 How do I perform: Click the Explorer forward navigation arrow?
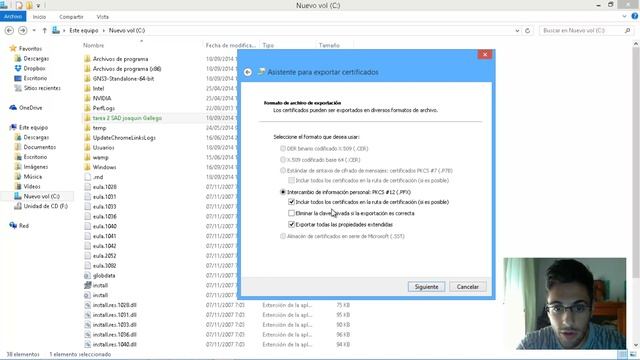23,31
